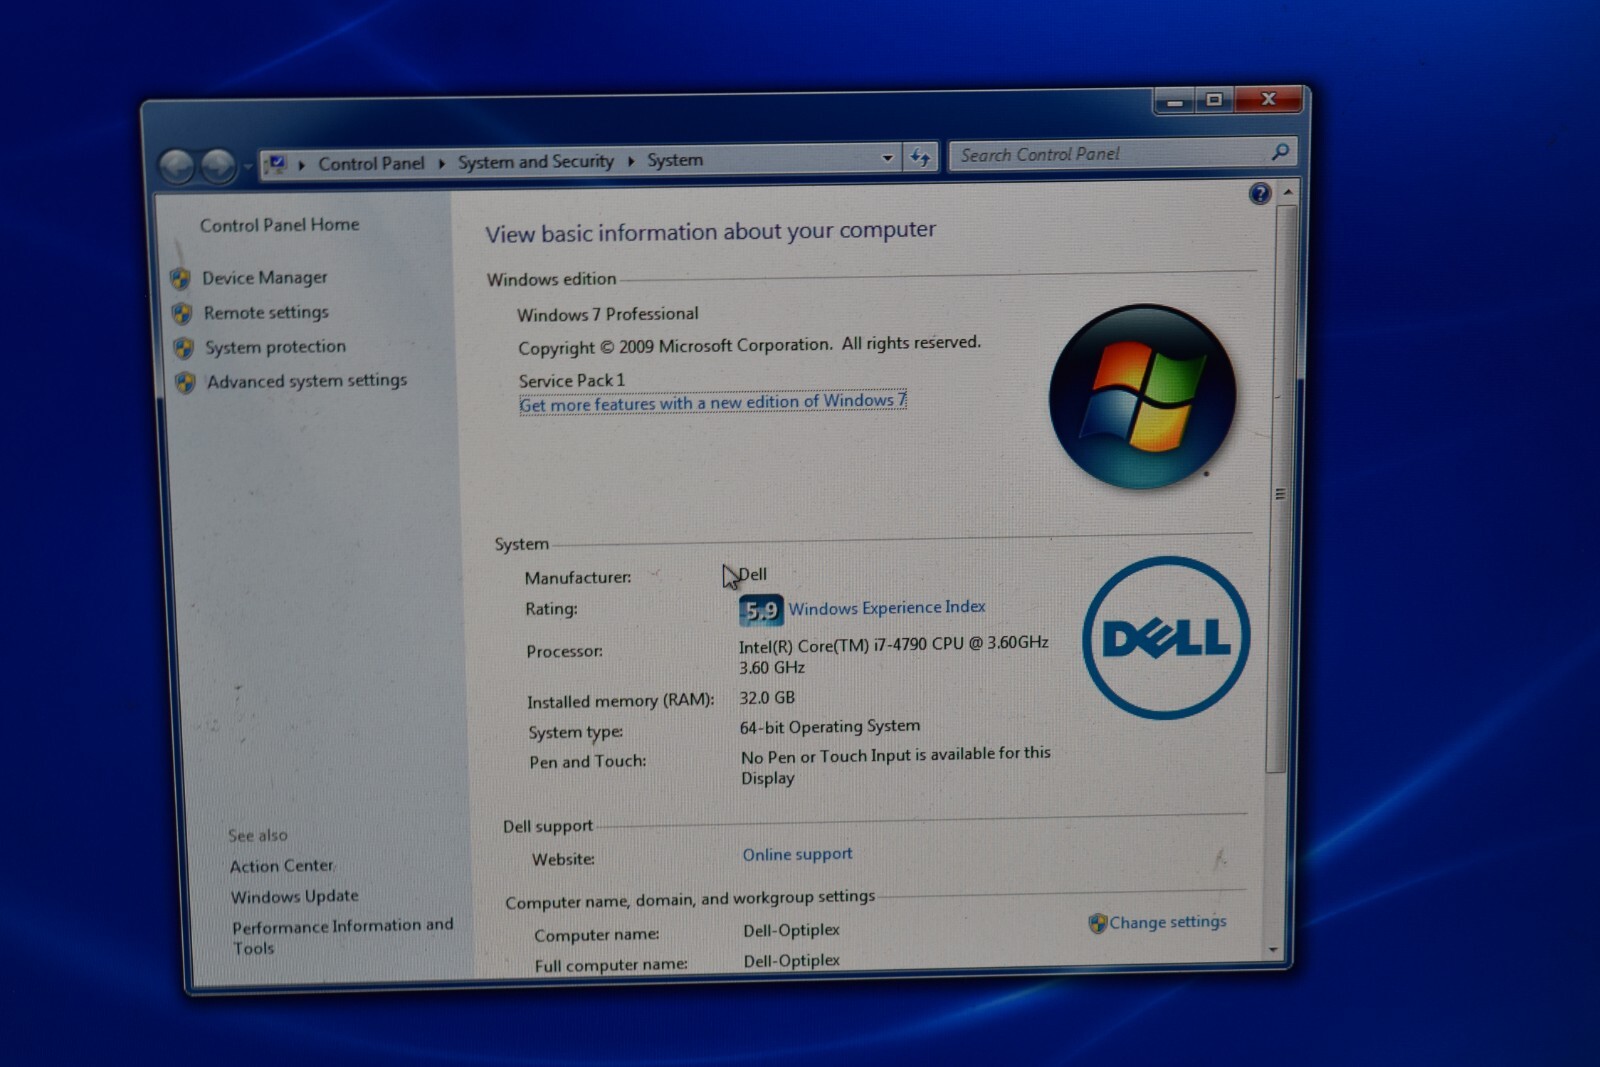Viewport: 1600px width, 1067px height.
Task: Select System and Security in the breadcrumb
Action: pyautogui.click(x=536, y=161)
